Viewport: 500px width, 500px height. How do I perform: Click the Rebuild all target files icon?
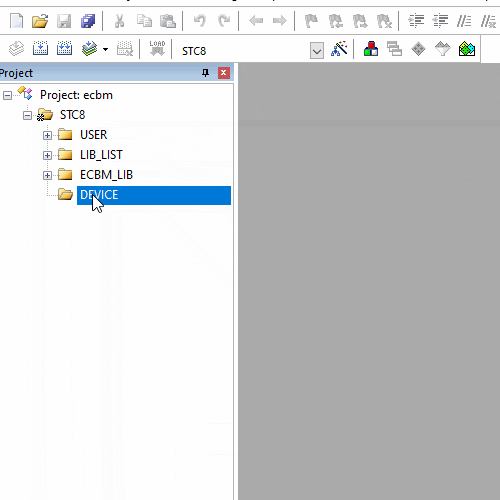coord(64,49)
